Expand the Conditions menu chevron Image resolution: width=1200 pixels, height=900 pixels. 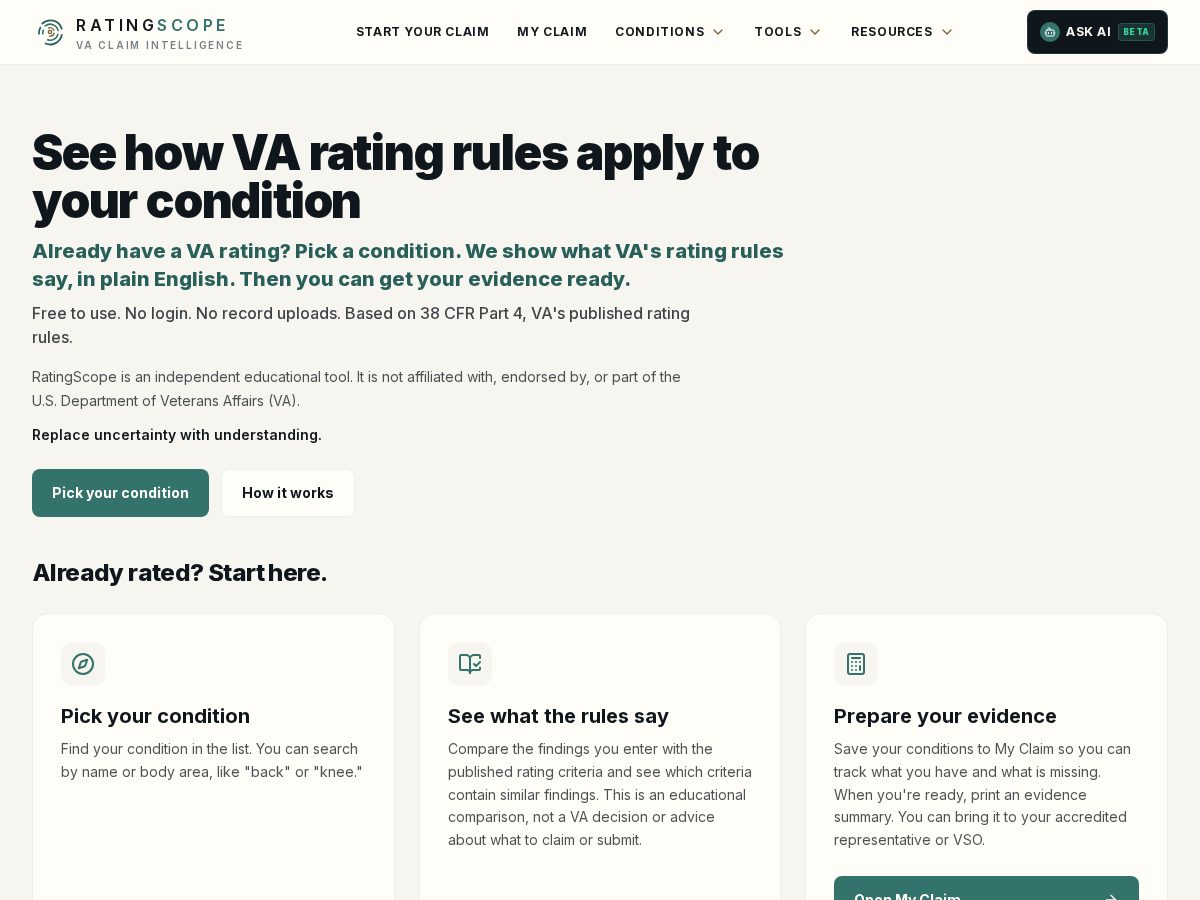pos(718,32)
